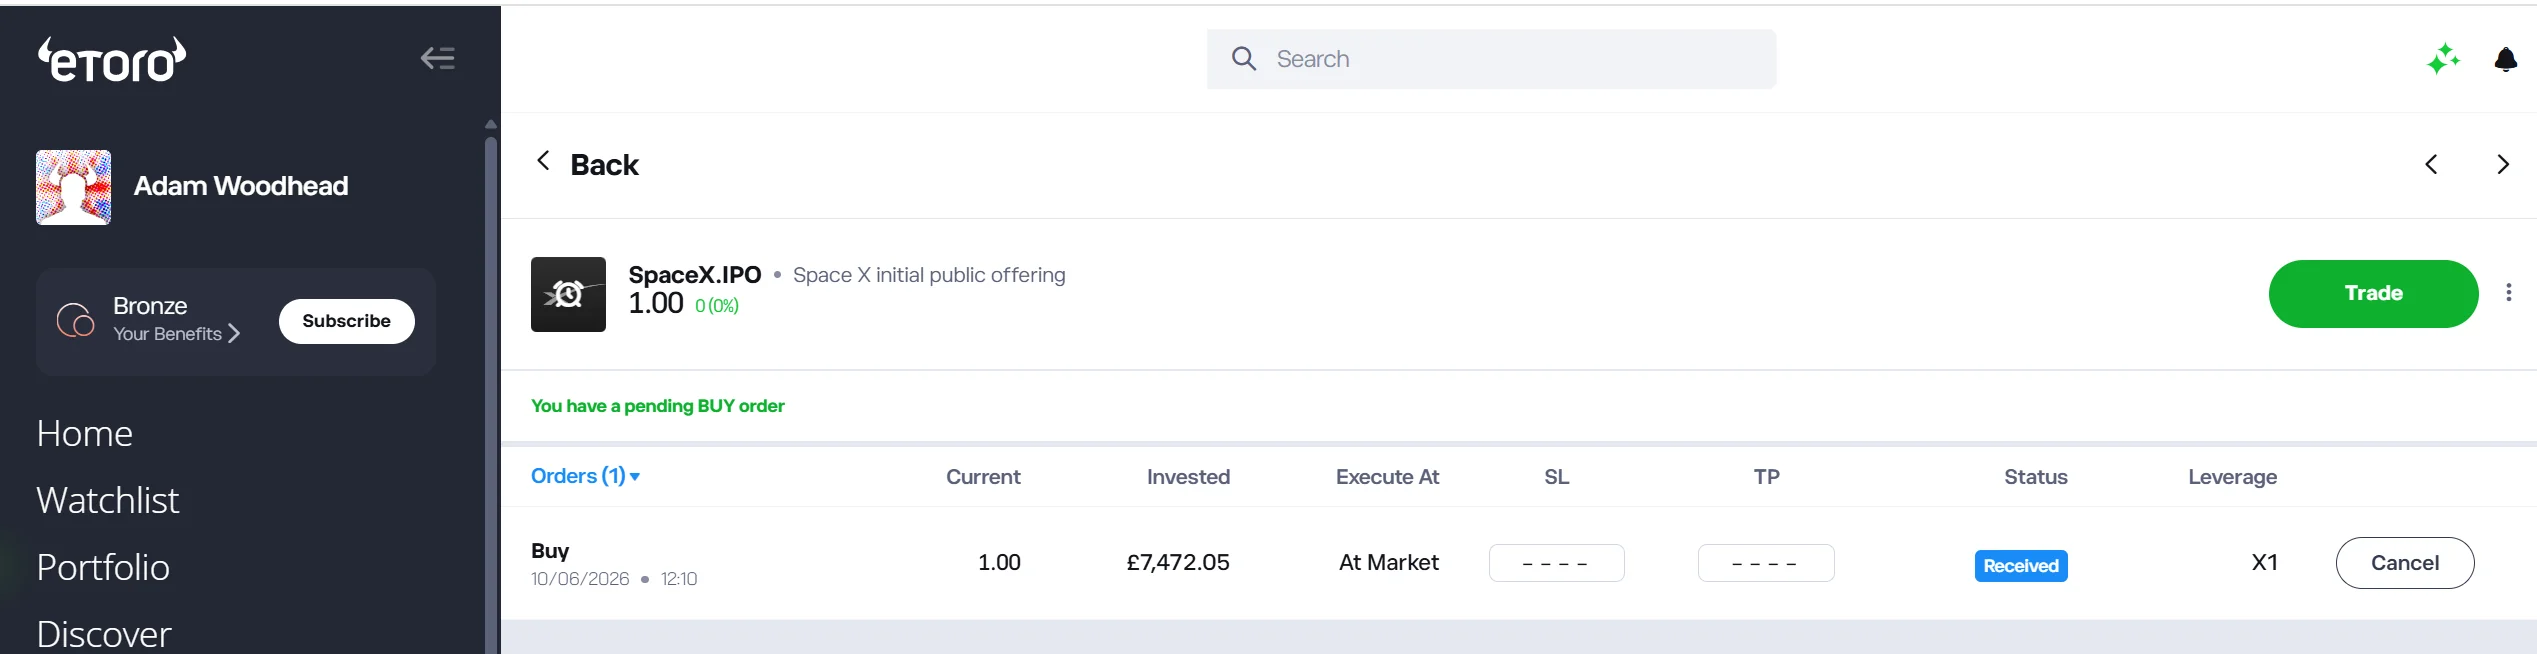The height and width of the screenshot is (654, 2537).
Task: Click the order's current value 1.00
Action: click(x=999, y=563)
